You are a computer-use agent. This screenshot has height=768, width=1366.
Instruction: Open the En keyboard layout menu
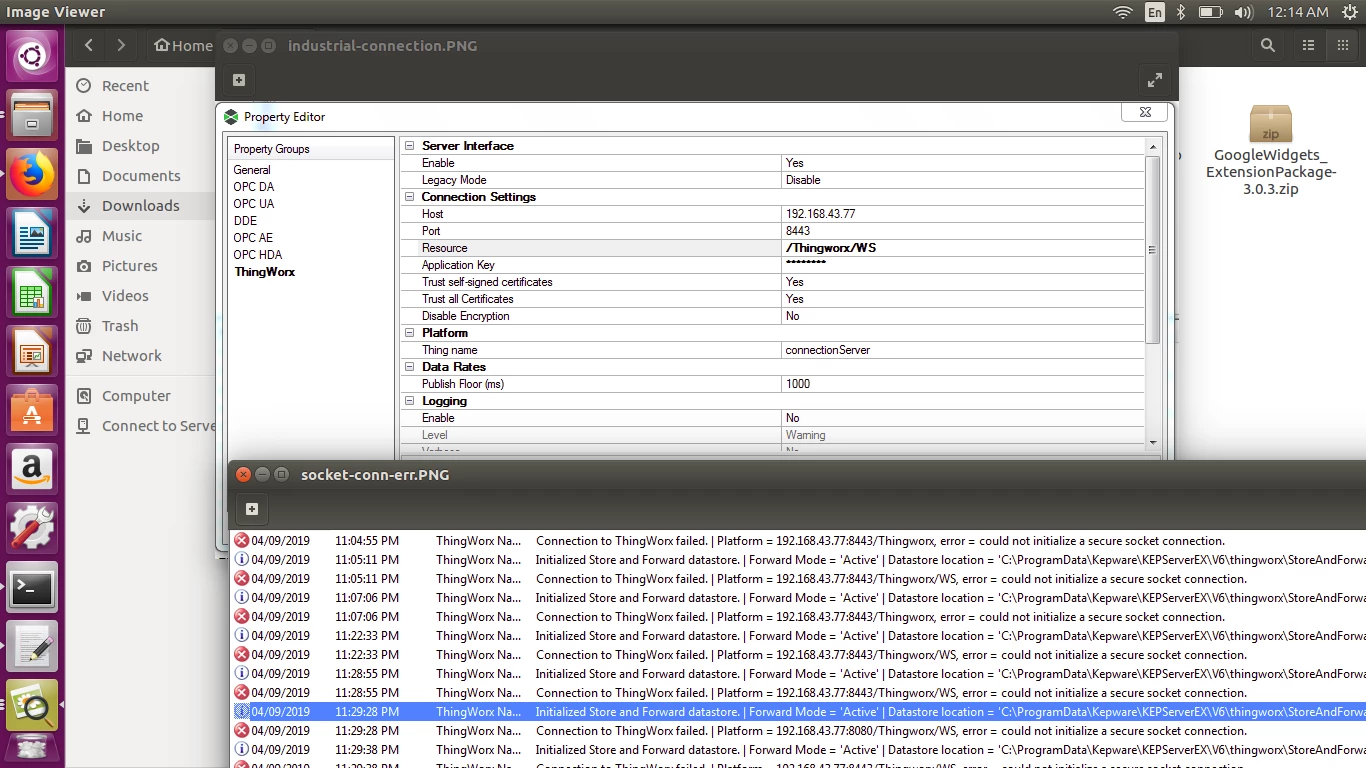[x=1155, y=12]
